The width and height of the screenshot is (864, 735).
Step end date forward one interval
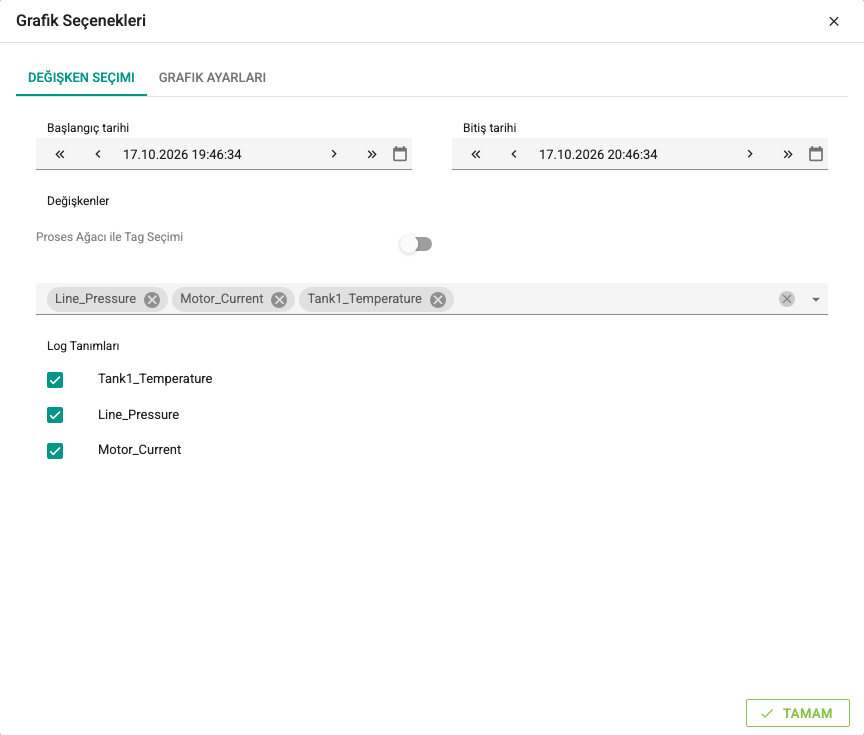(x=750, y=154)
